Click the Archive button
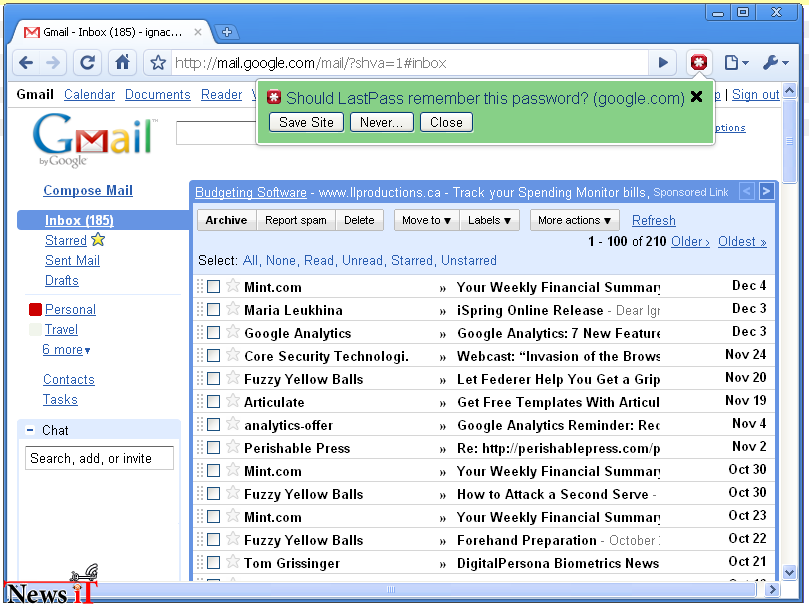This screenshot has width=809, height=607. pyautogui.click(x=226, y=220)
